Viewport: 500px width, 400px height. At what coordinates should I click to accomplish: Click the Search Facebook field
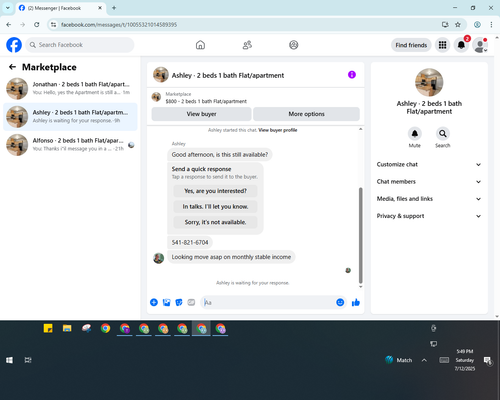click(80, 45)
